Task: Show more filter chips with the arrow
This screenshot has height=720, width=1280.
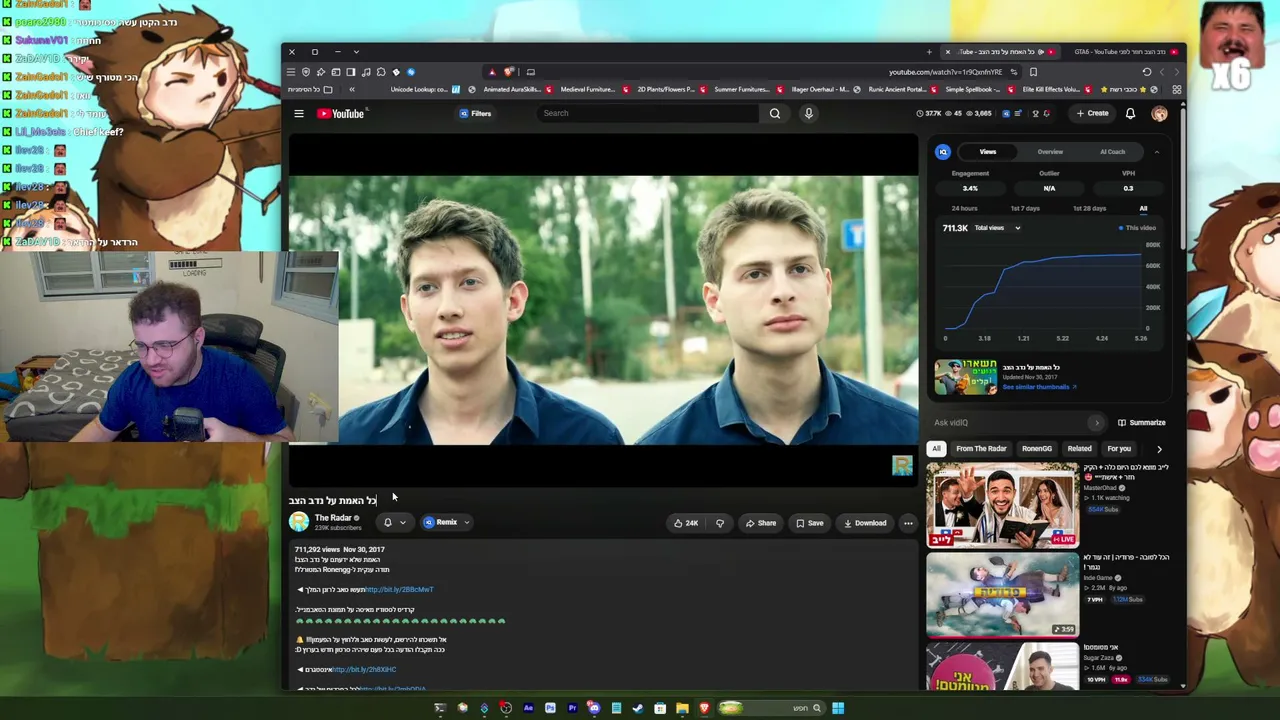Action: pyautogui.click(x=1159, y=449)
